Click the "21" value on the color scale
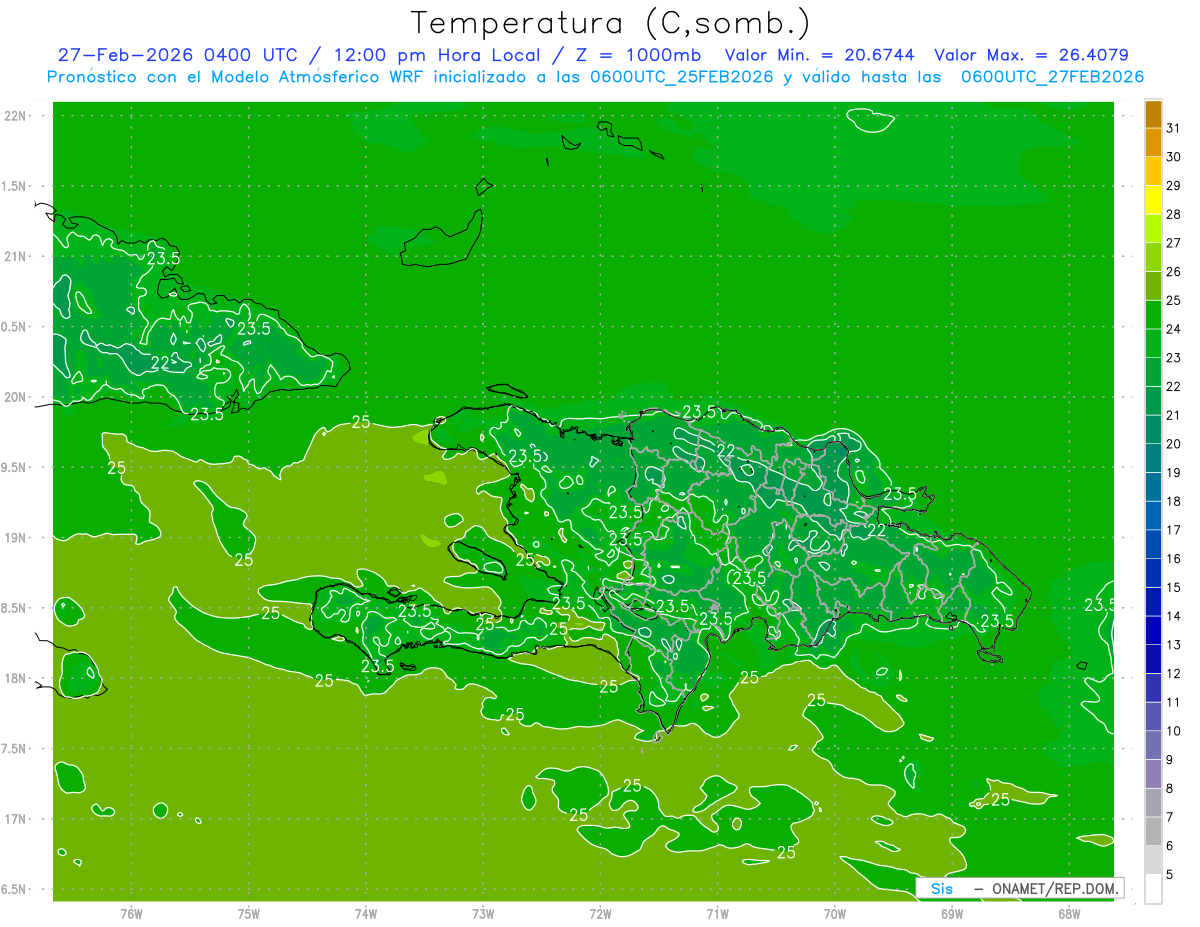 [x=1174, y=415]
